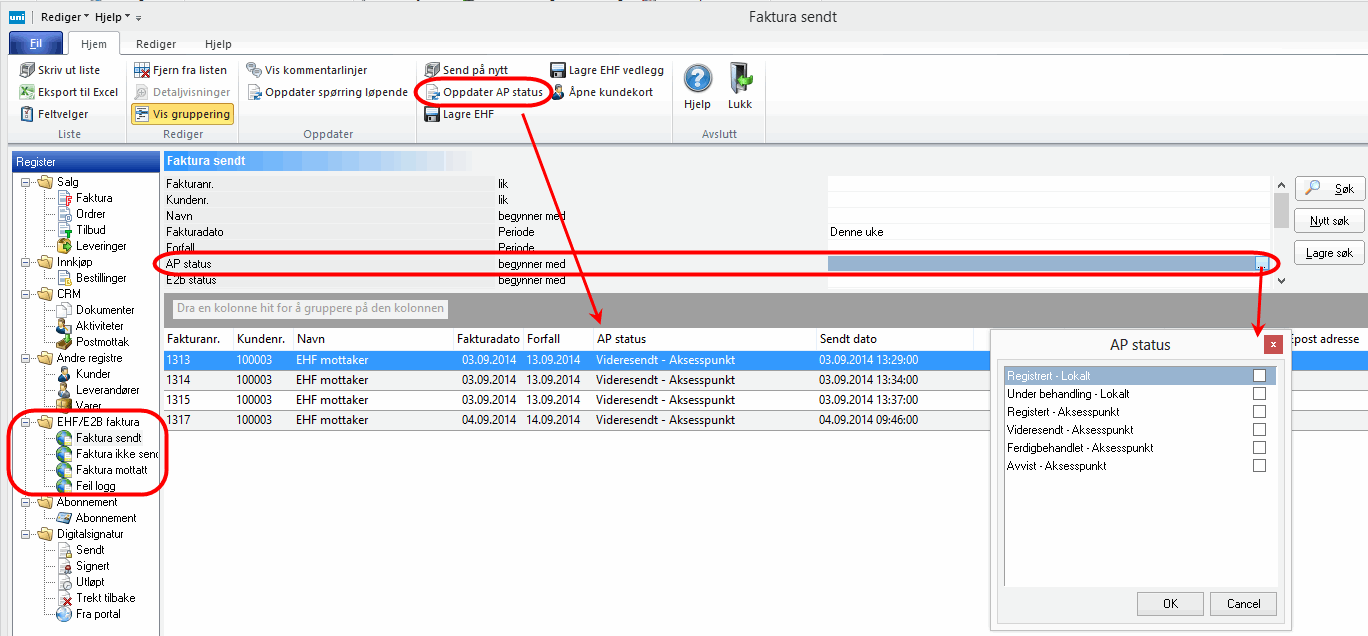Click the Lukk door icon
Screen dimensions: 1368x636
740,79
